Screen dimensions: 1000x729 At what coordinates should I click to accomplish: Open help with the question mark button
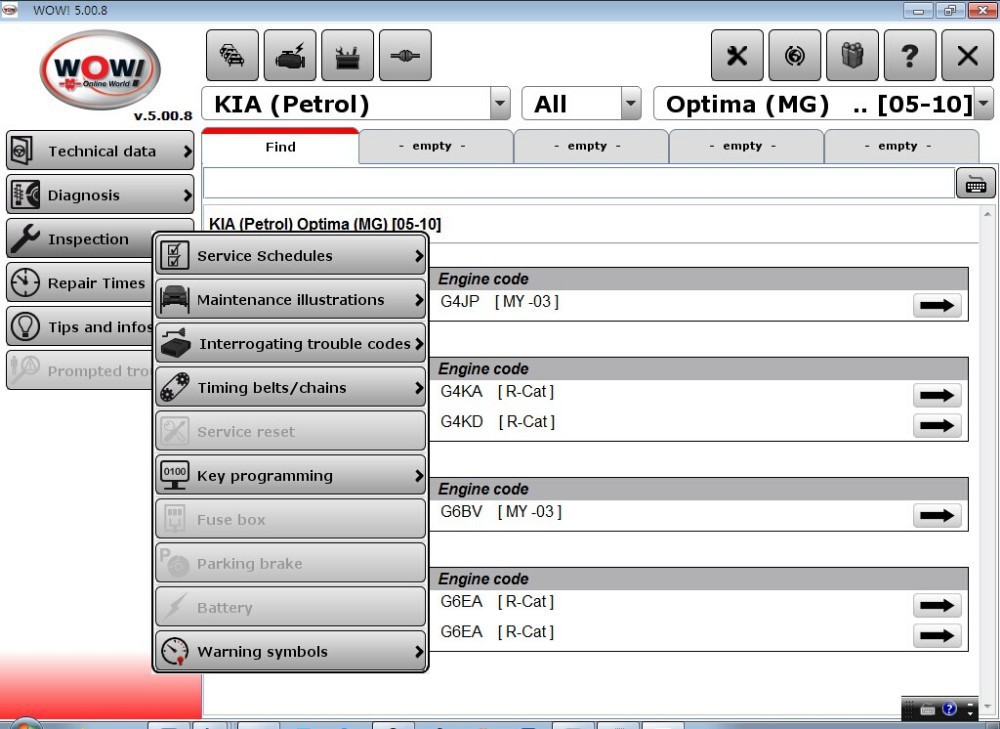pos(910,55)
